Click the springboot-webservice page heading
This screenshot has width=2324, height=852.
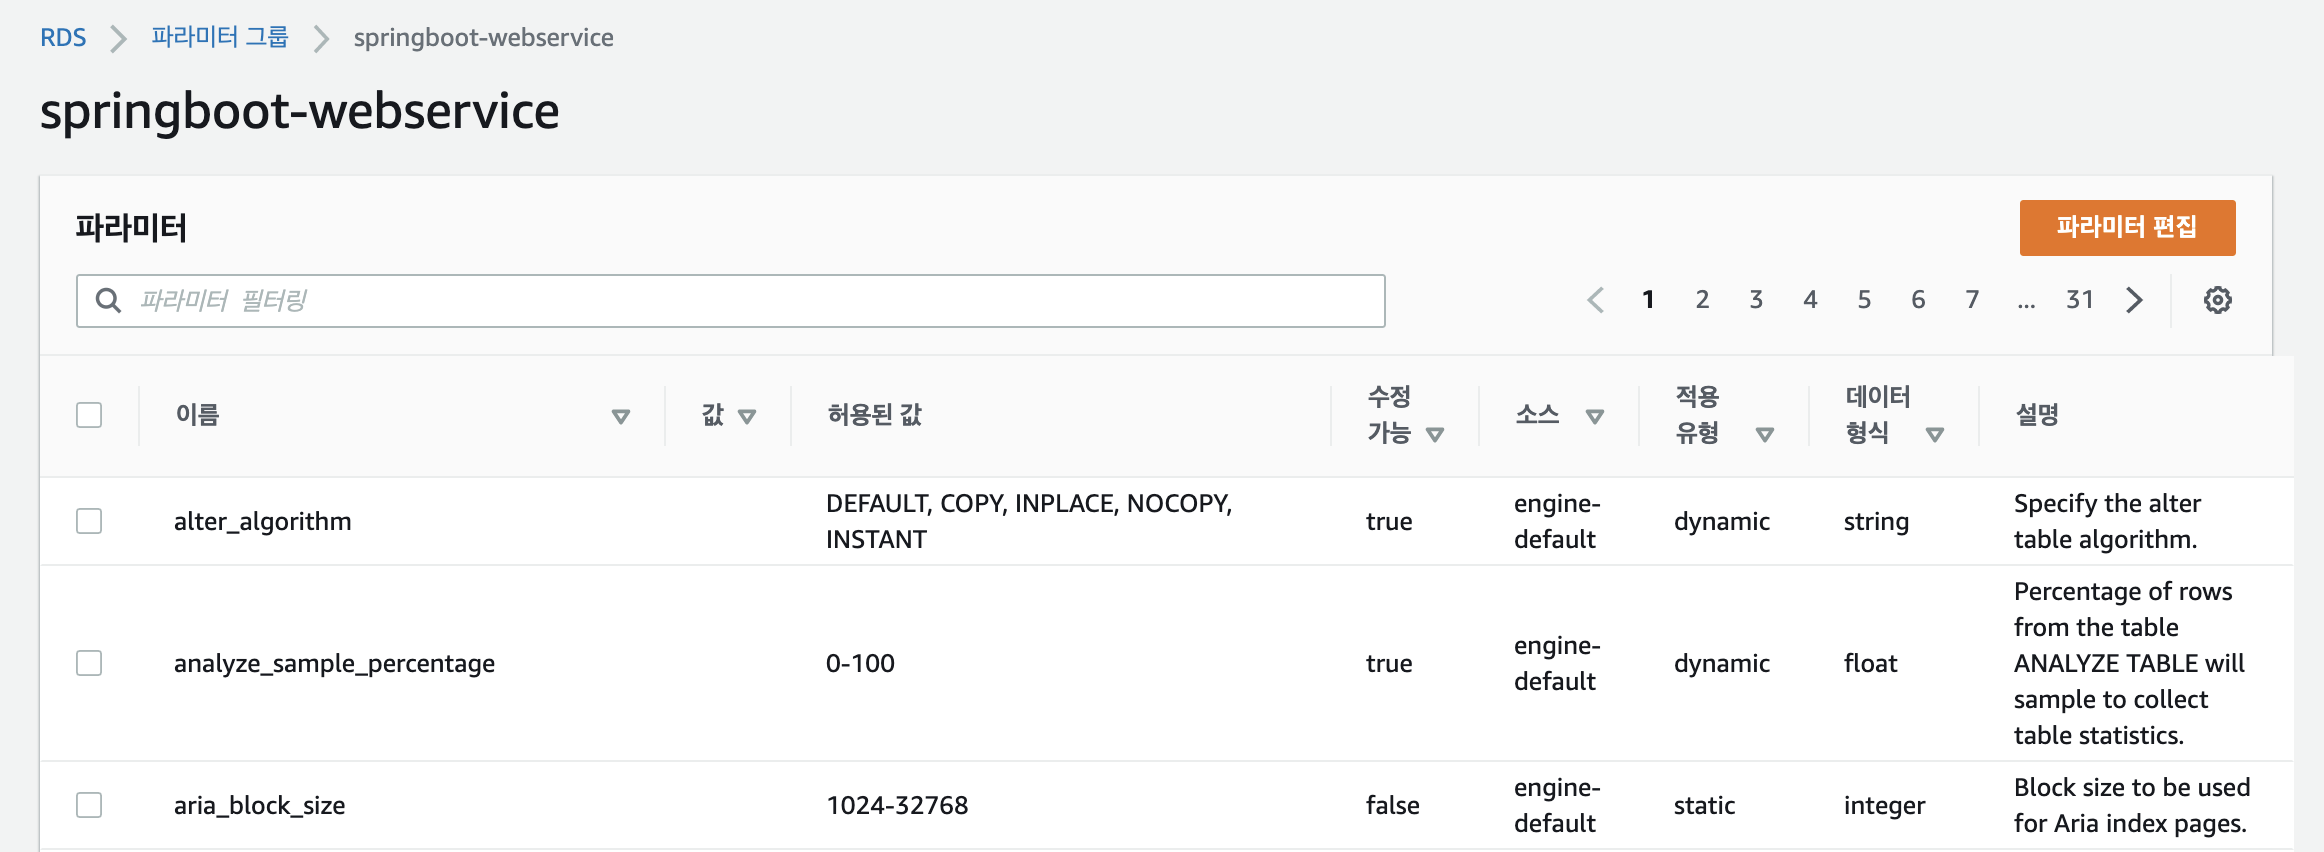pos(300,111)
